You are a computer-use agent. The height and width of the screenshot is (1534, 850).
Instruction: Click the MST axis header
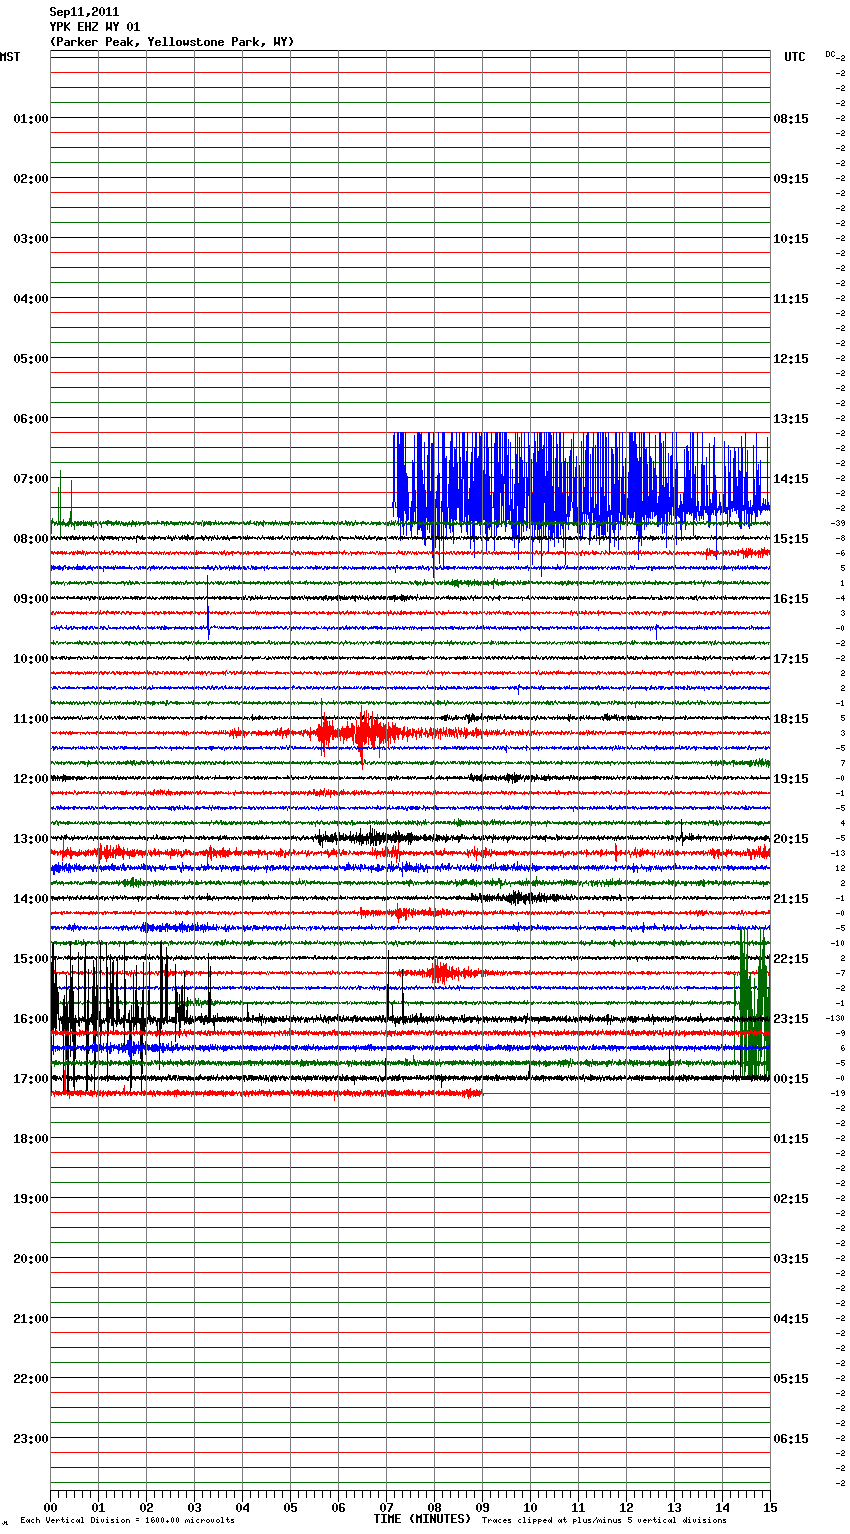(x=10, y=57)
